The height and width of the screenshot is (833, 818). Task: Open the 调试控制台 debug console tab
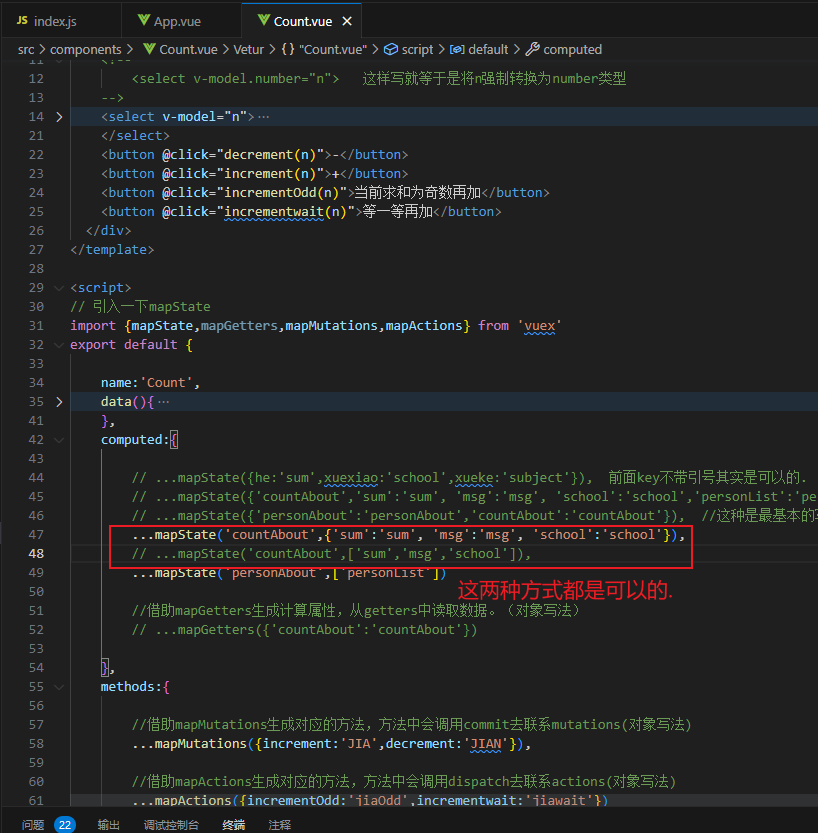click(x=171, y=825)
